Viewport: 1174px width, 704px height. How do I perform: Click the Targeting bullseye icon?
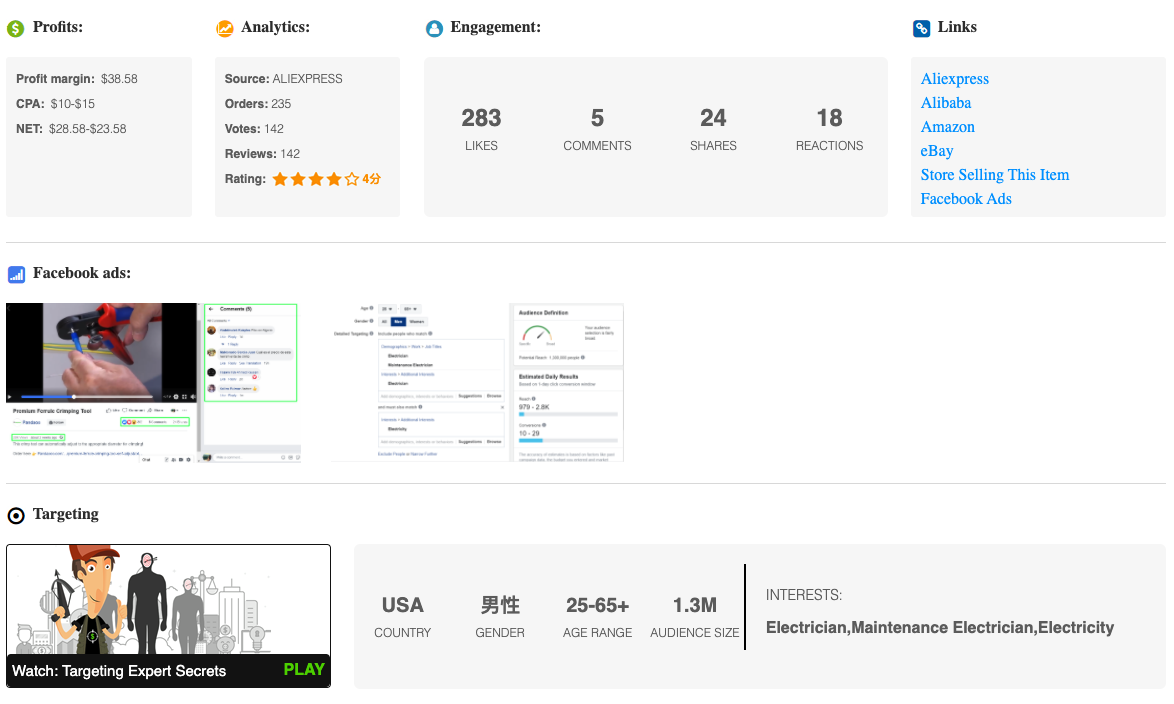click(16, 516)
